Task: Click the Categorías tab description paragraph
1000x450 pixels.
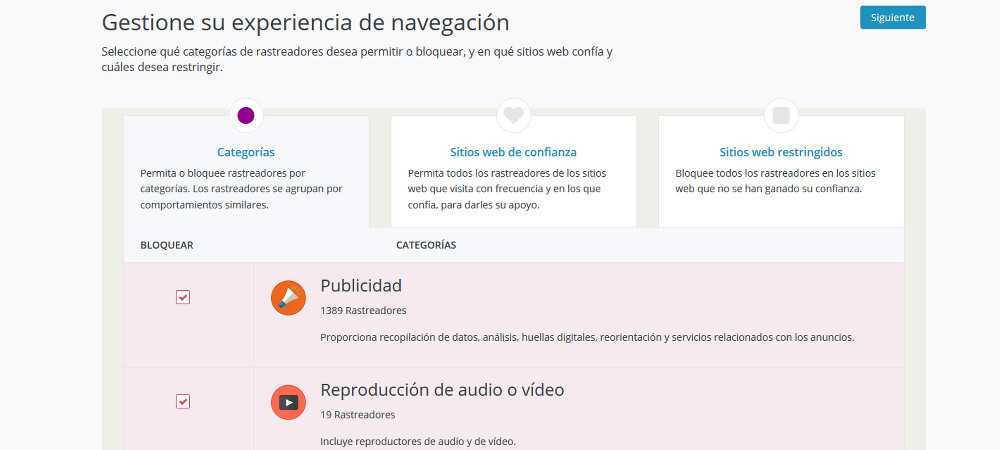Action: [242, 189]
